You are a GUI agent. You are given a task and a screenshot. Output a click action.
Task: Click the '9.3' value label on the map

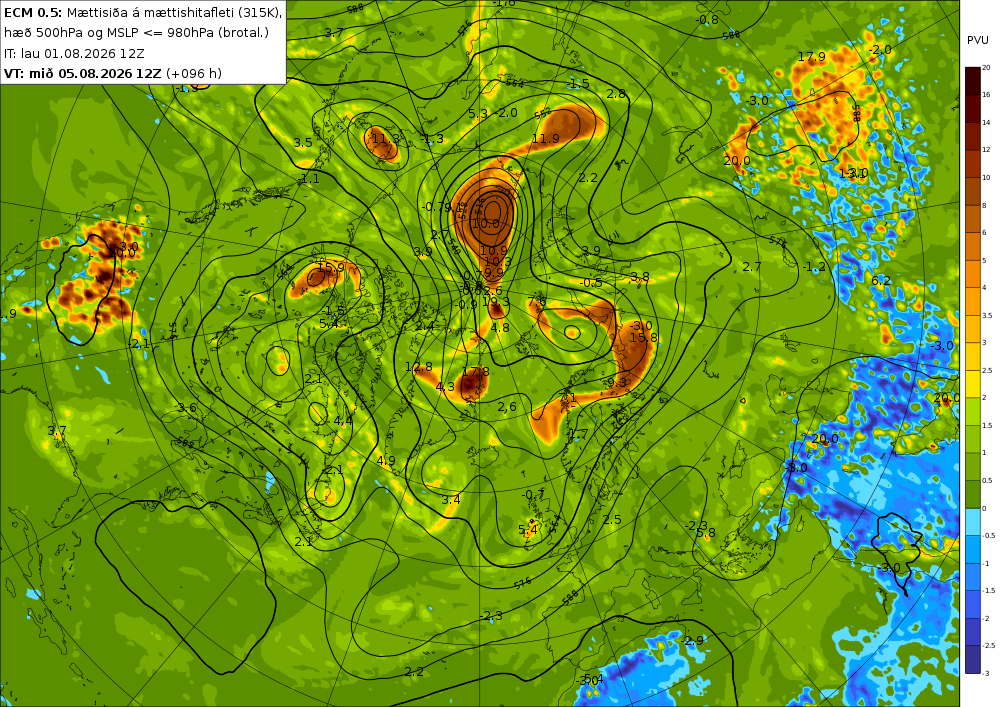(x=617, y=382)
